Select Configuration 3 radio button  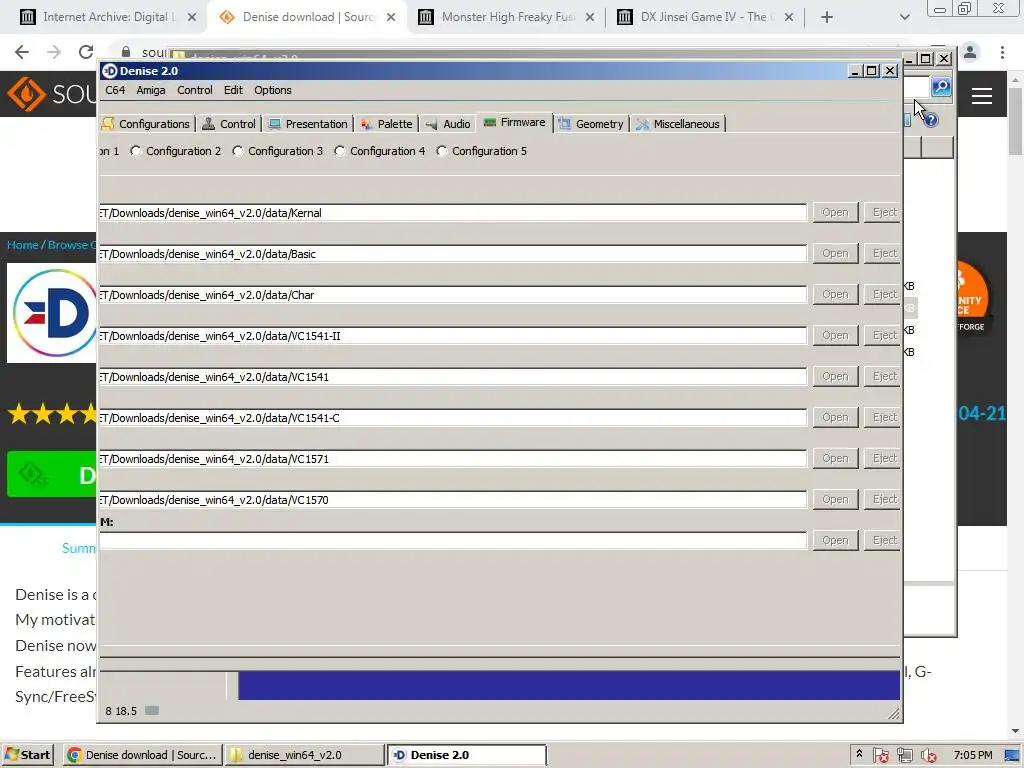coord(238,151)
